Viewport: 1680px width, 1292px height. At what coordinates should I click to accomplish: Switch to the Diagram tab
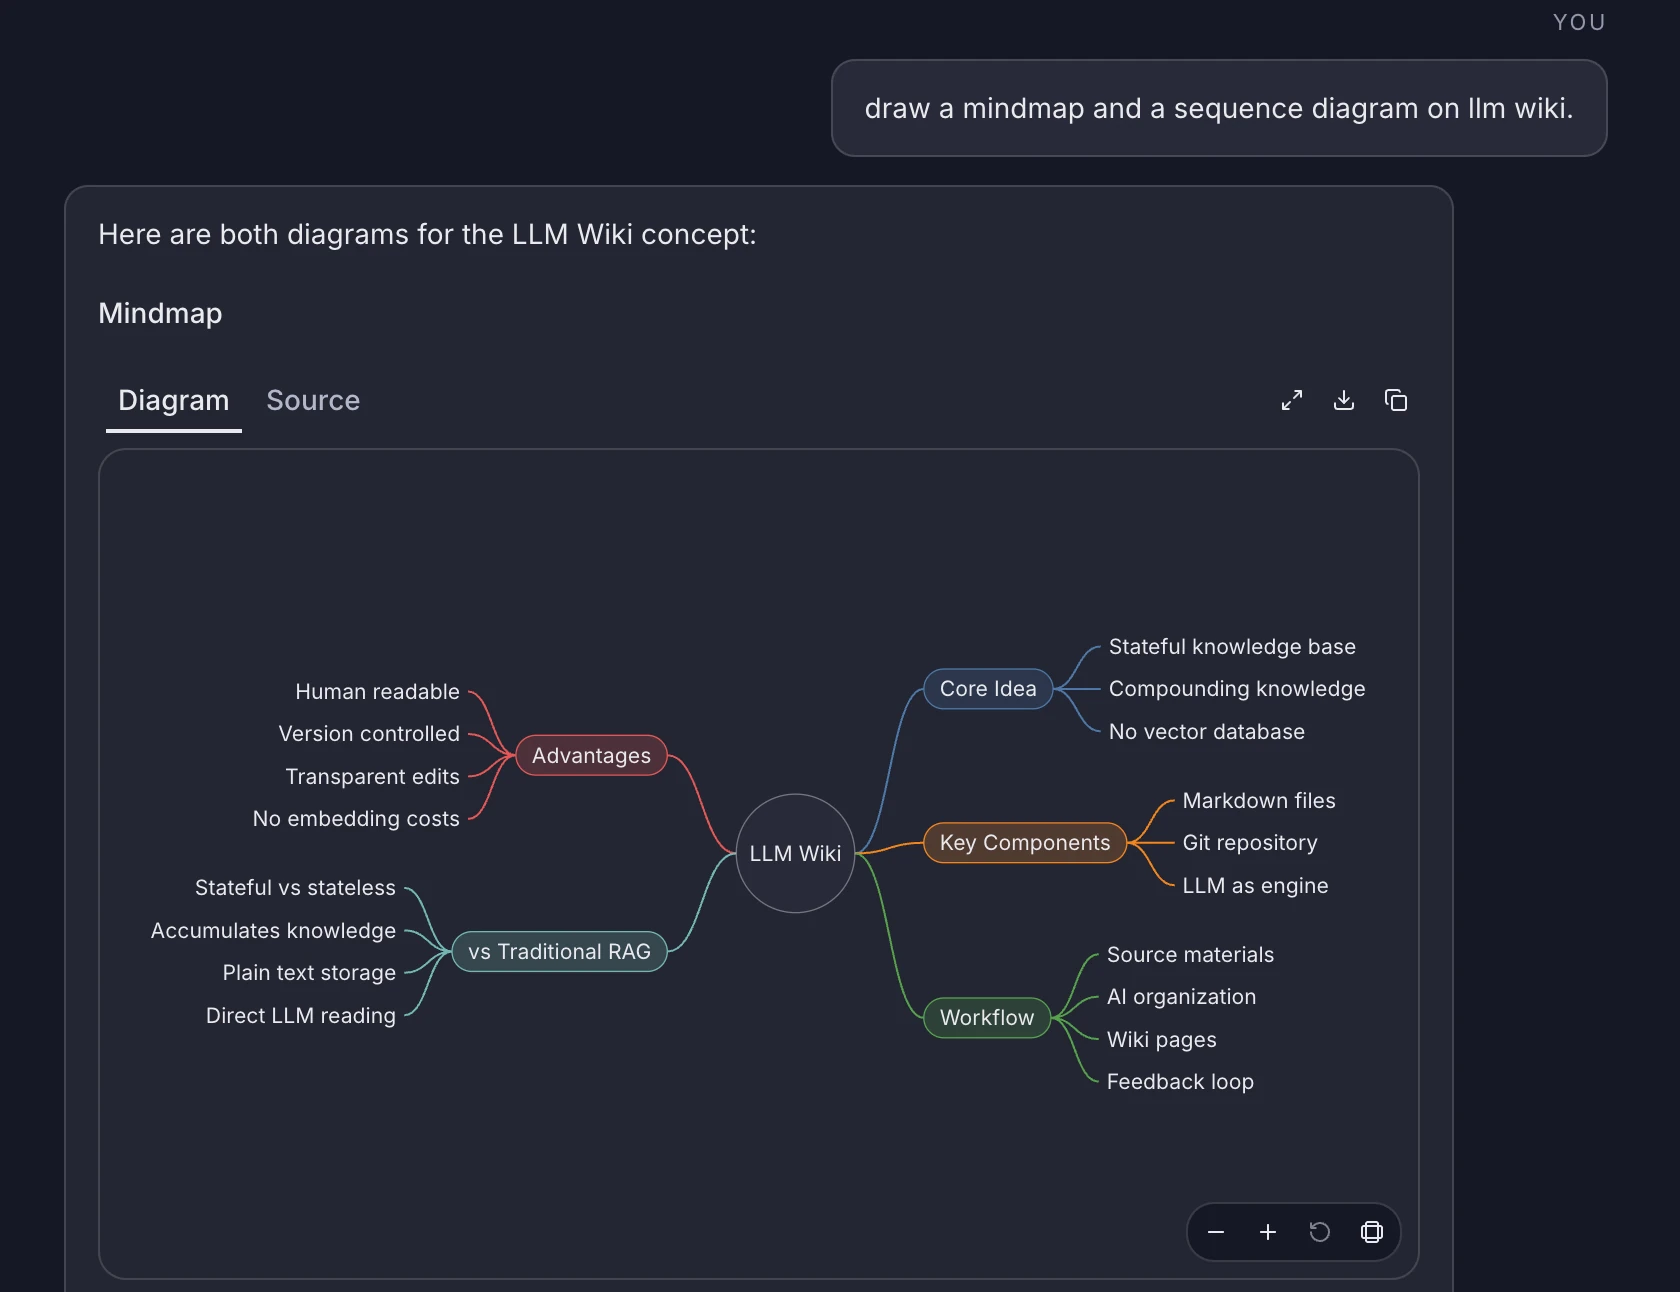point(174,400)
